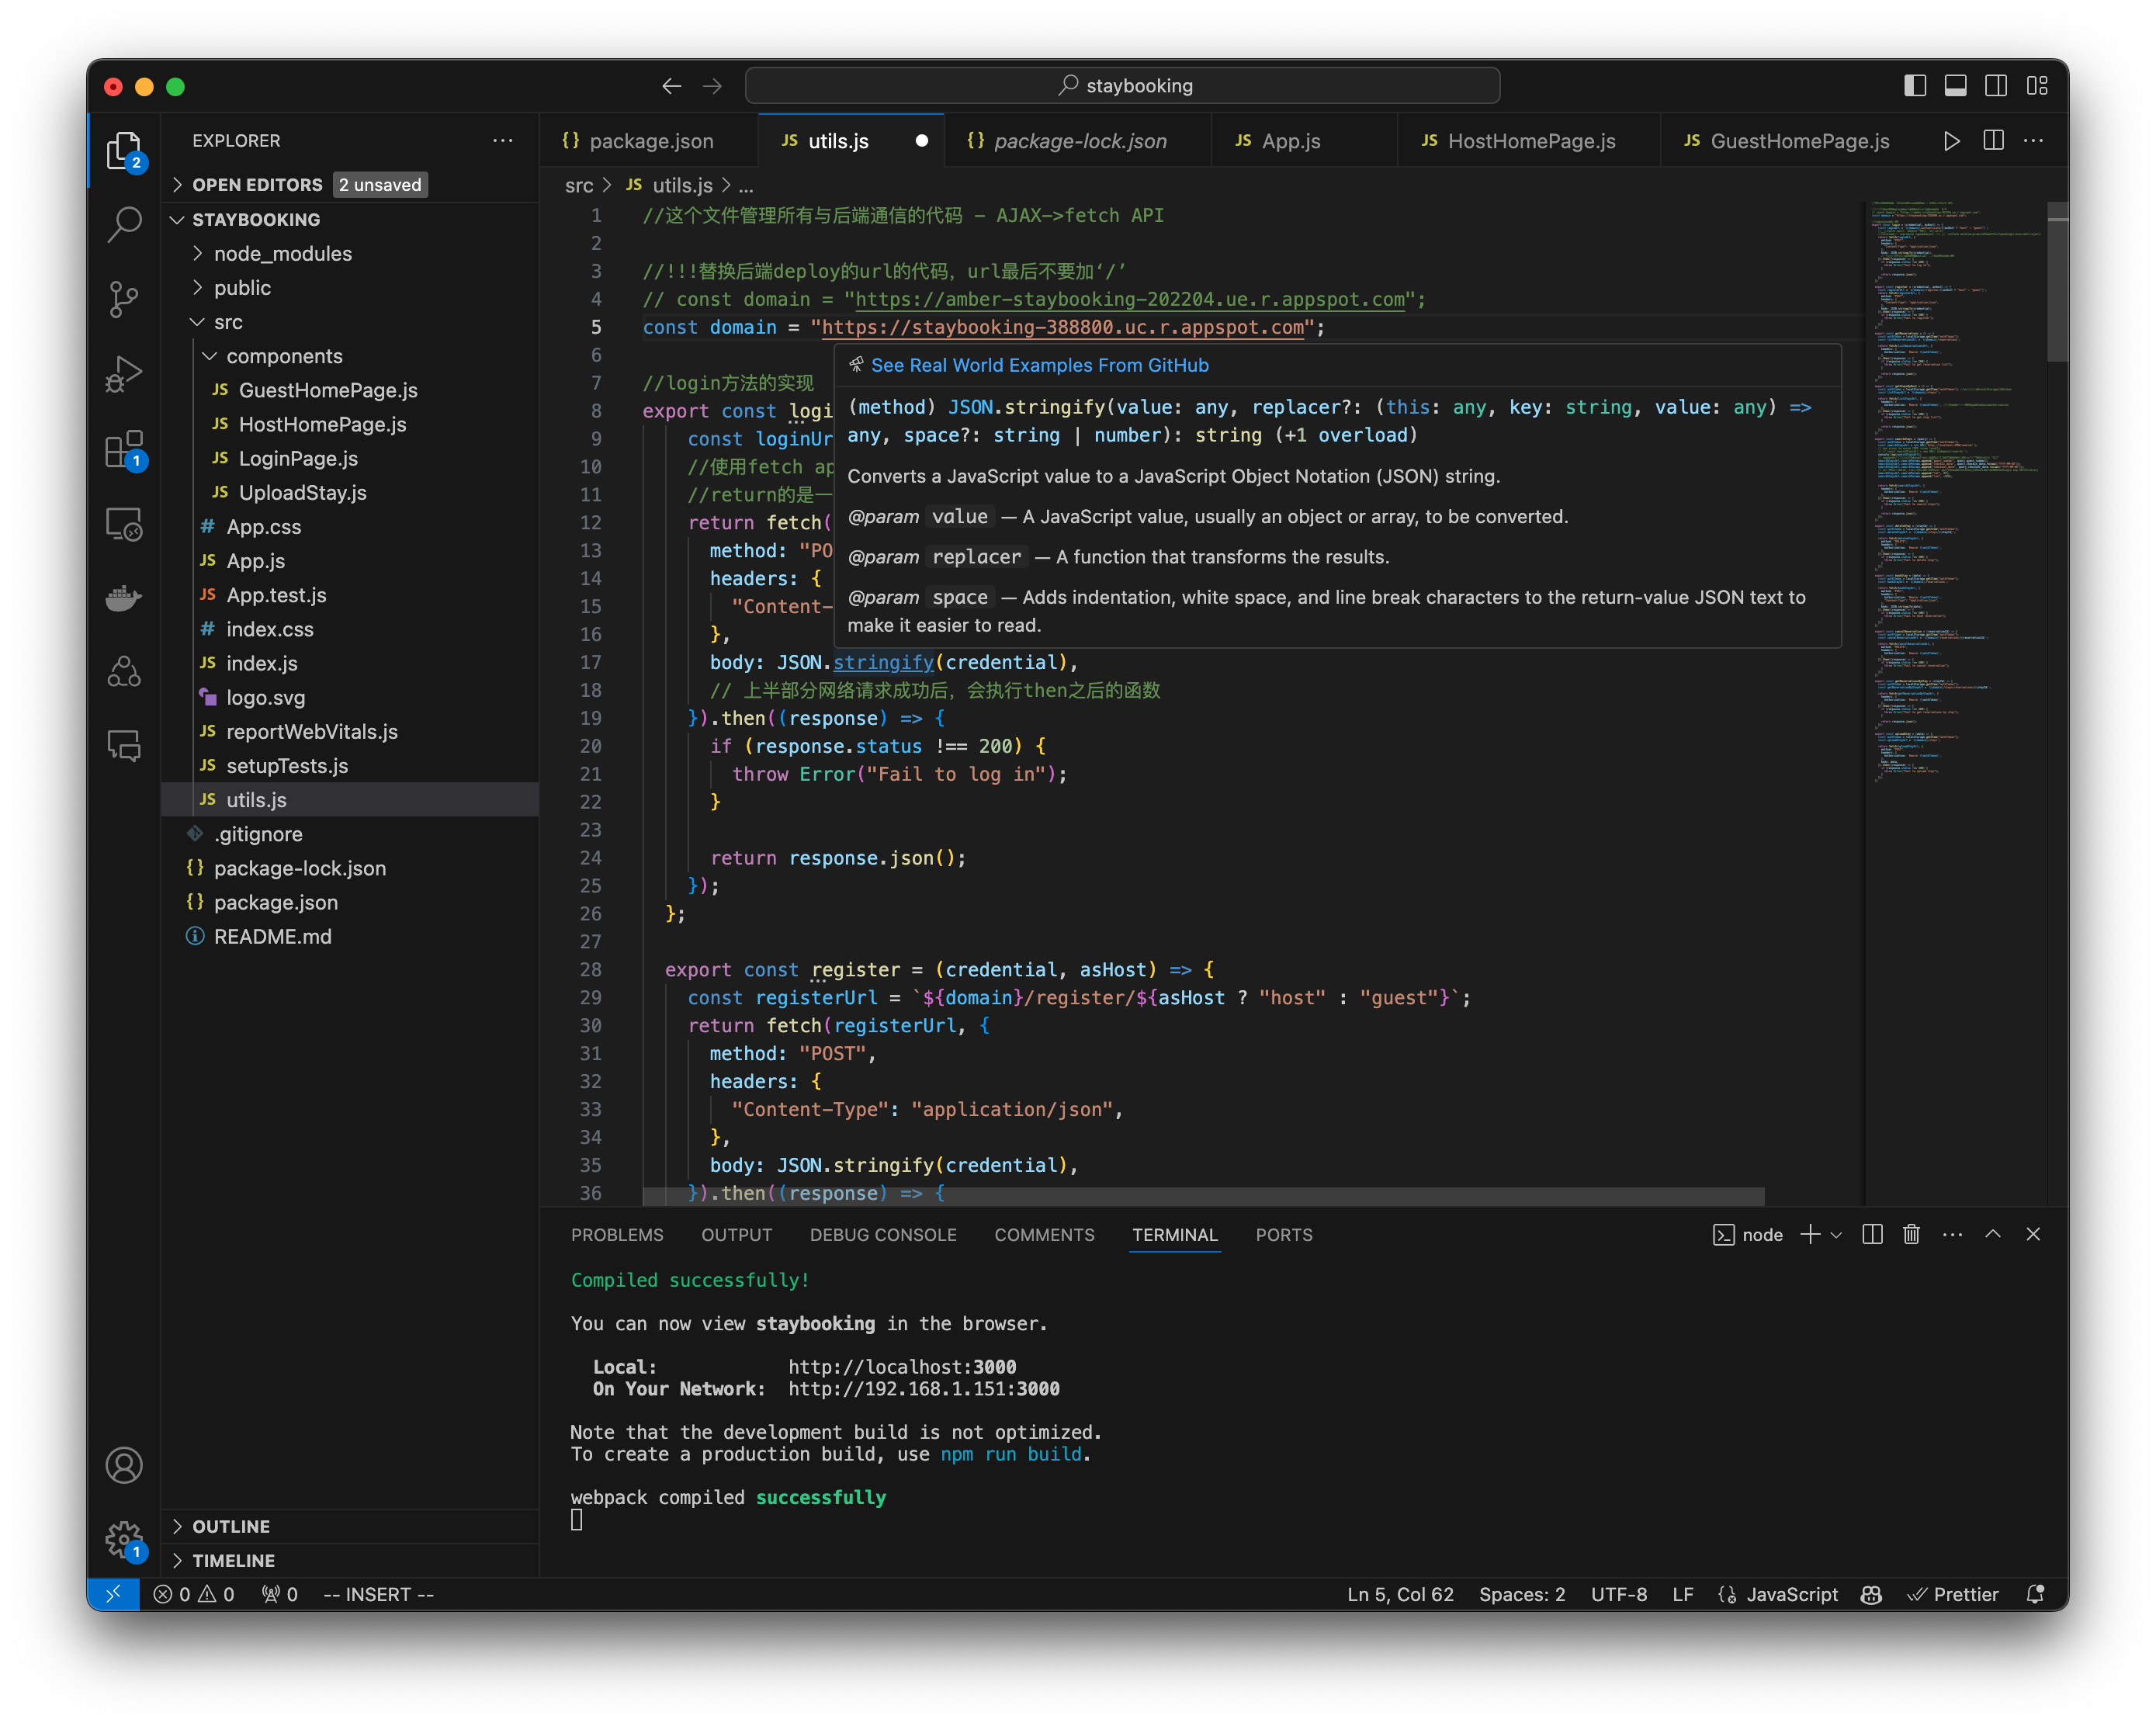
Task: Open the Docker sidebar view
Action: pos(124,597)
